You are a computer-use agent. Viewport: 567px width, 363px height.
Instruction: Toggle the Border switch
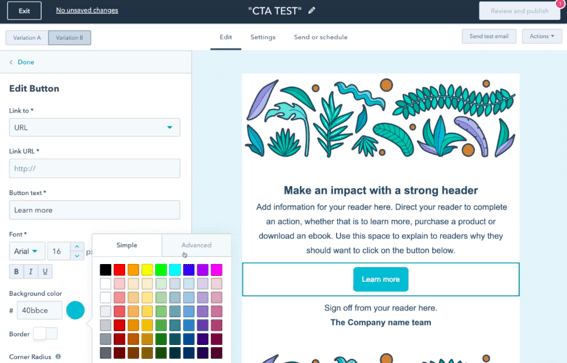[45, 333]
